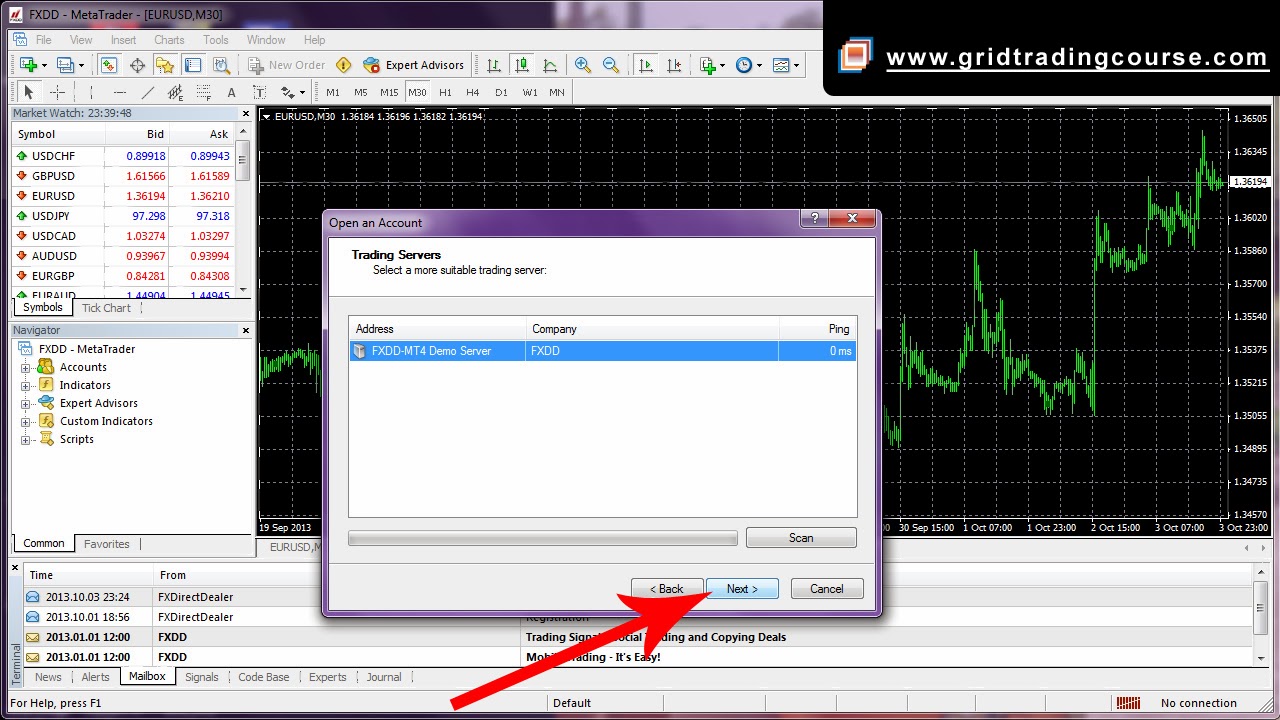
Task: Toggle the Navigator star-folder icon
Action: (x=165, y=65)
